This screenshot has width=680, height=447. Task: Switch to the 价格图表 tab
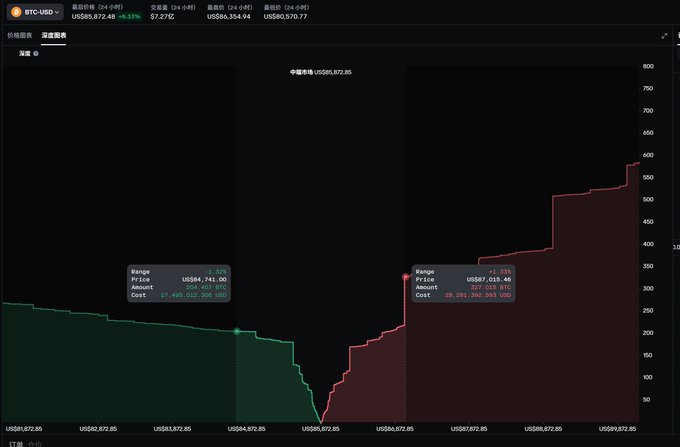point(20,36)
